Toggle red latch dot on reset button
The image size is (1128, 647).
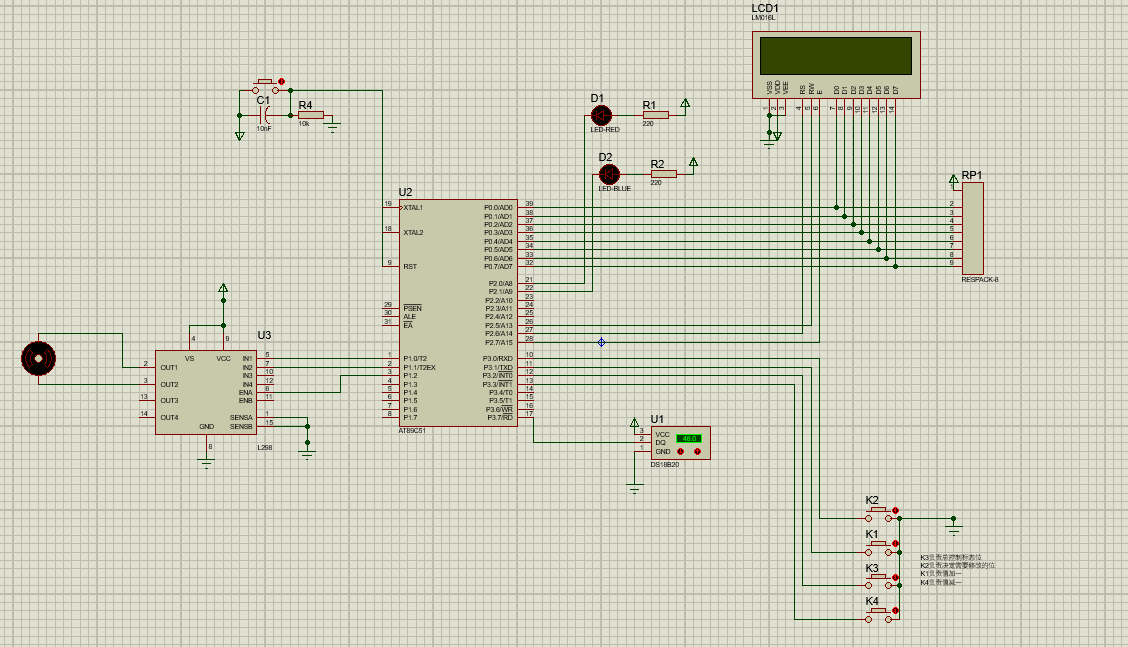(281, 81)
